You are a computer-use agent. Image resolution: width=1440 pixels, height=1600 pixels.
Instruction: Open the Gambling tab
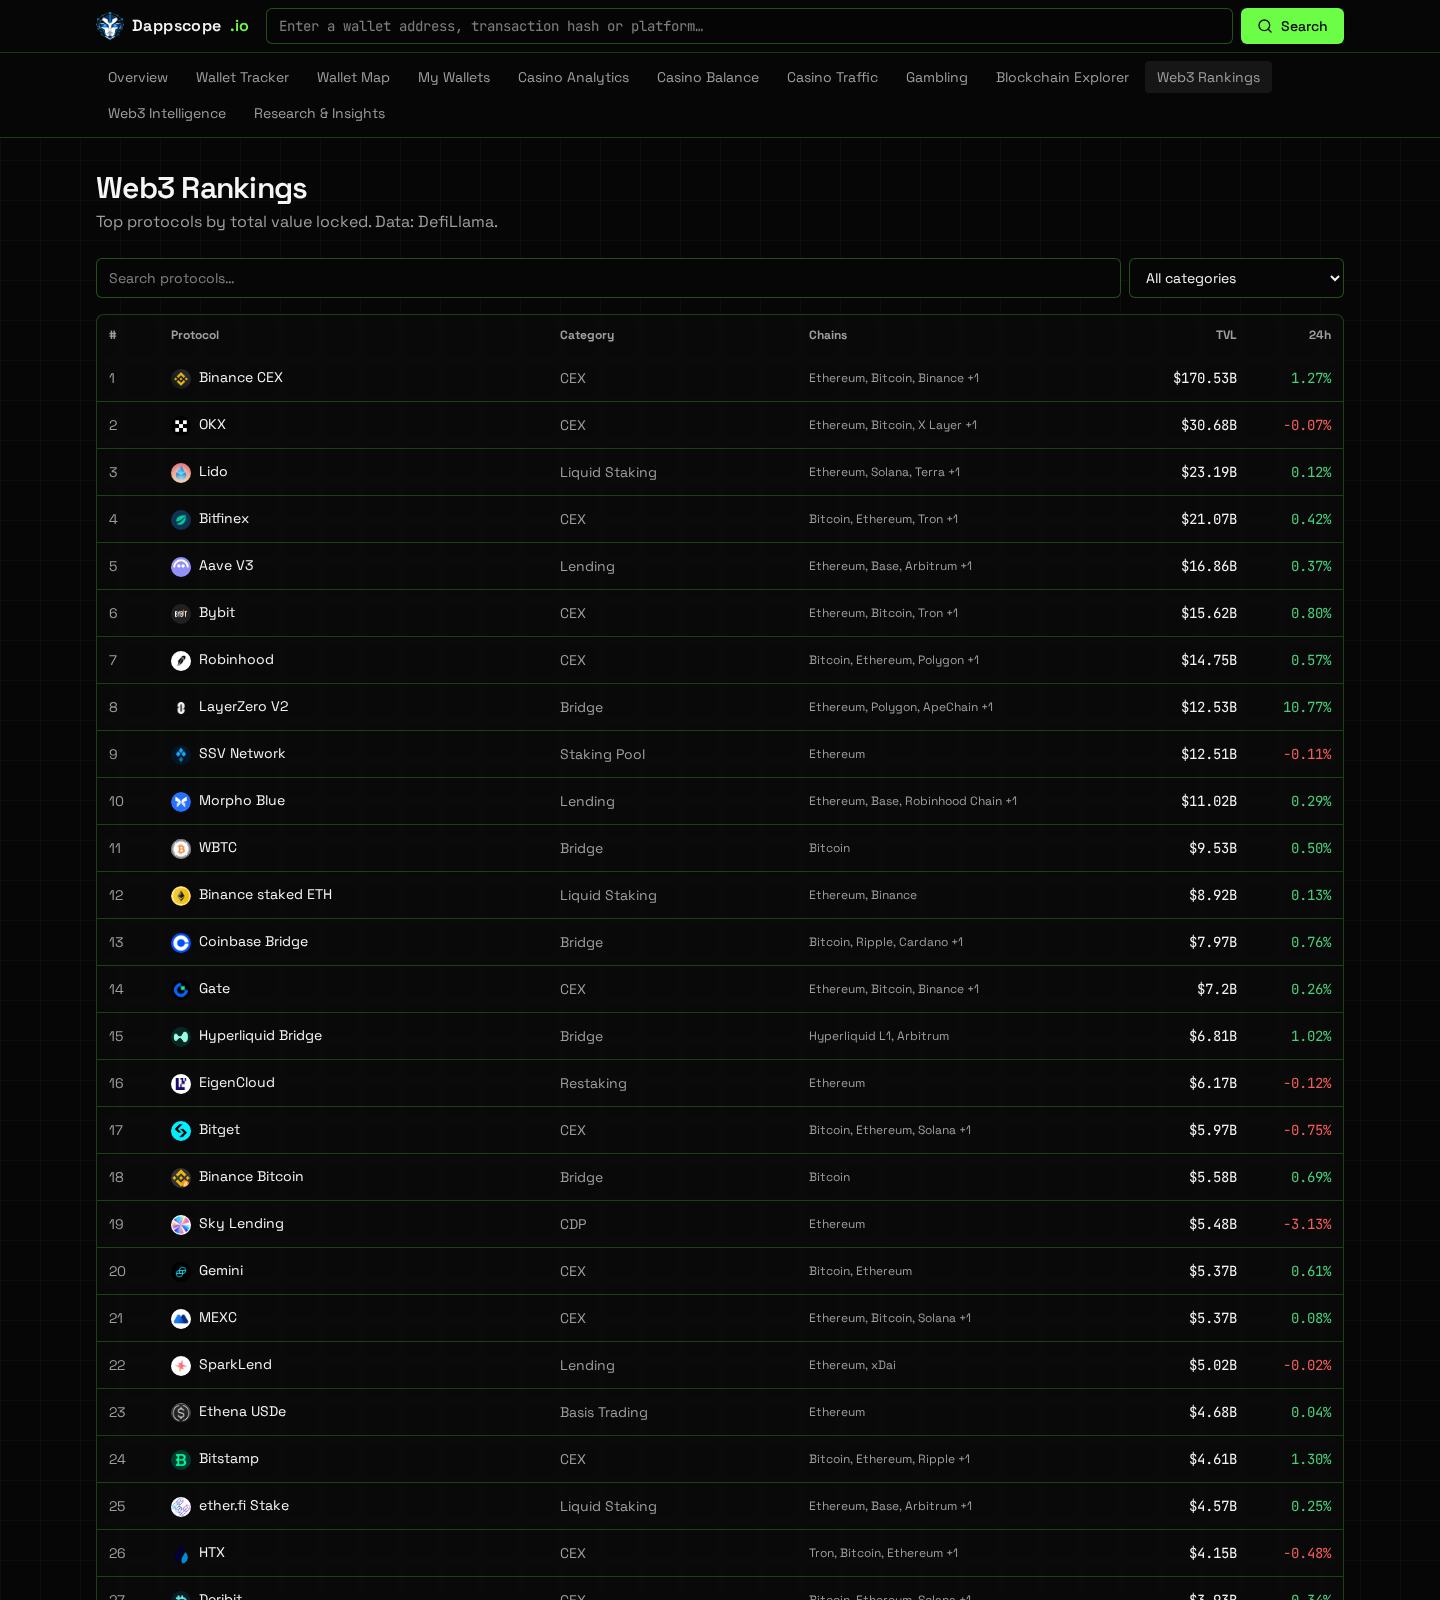937,77
